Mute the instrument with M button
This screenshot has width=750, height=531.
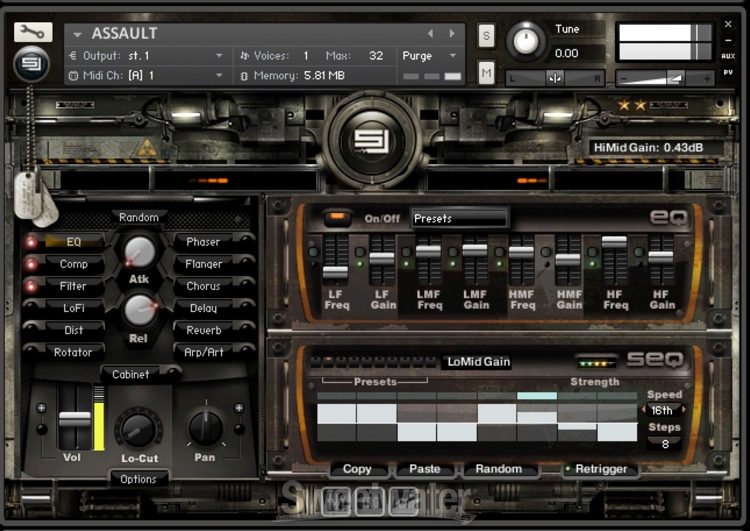[486, 73]
